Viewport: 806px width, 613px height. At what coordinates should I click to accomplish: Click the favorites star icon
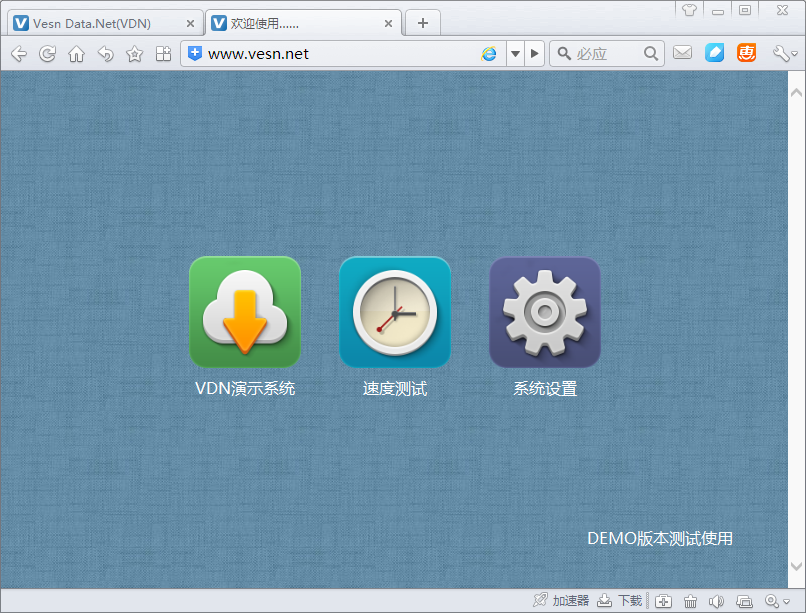click(134, 54)
